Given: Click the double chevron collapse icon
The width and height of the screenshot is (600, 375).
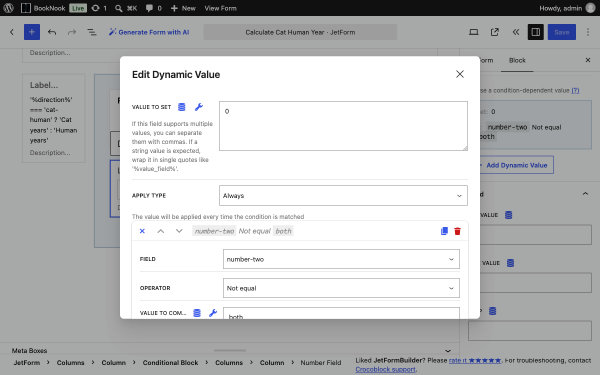Looking at the screenshot, I should tap(516, 32).
